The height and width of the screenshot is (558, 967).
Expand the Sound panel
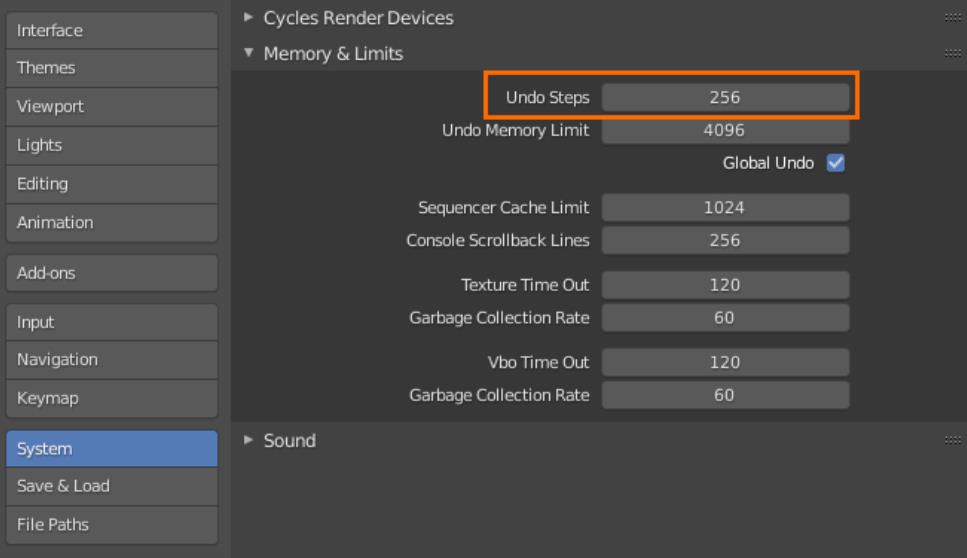point(249,440)
